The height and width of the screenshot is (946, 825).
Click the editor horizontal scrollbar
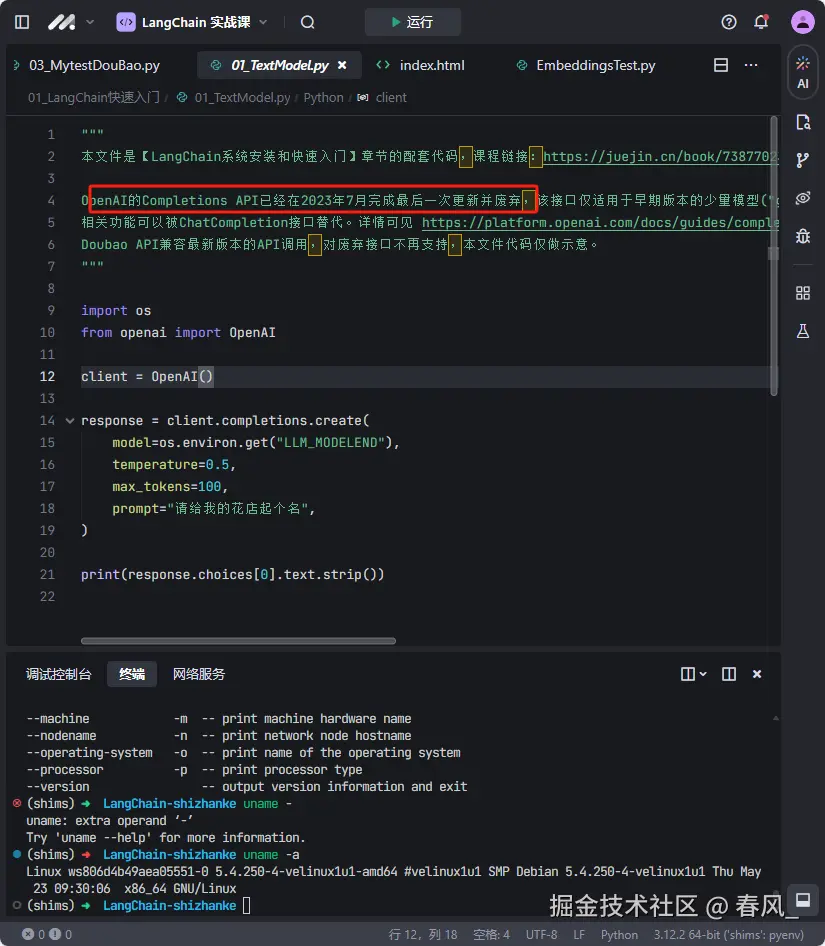point(238,641)
